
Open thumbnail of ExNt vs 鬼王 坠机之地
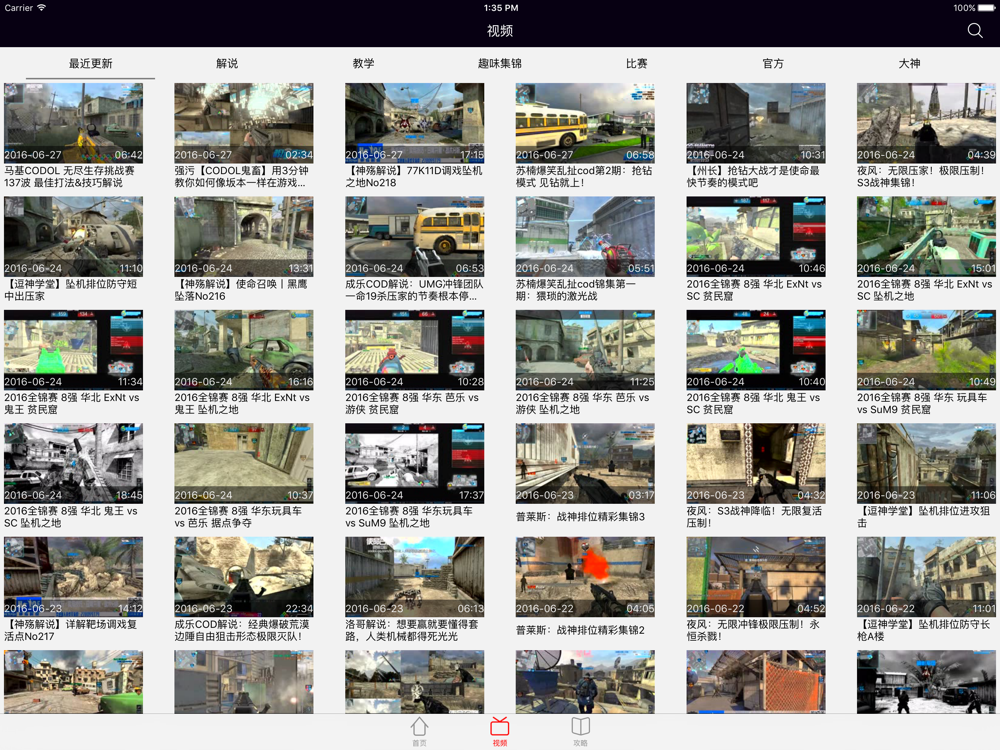pyautogui.click(x=244, y=349)
